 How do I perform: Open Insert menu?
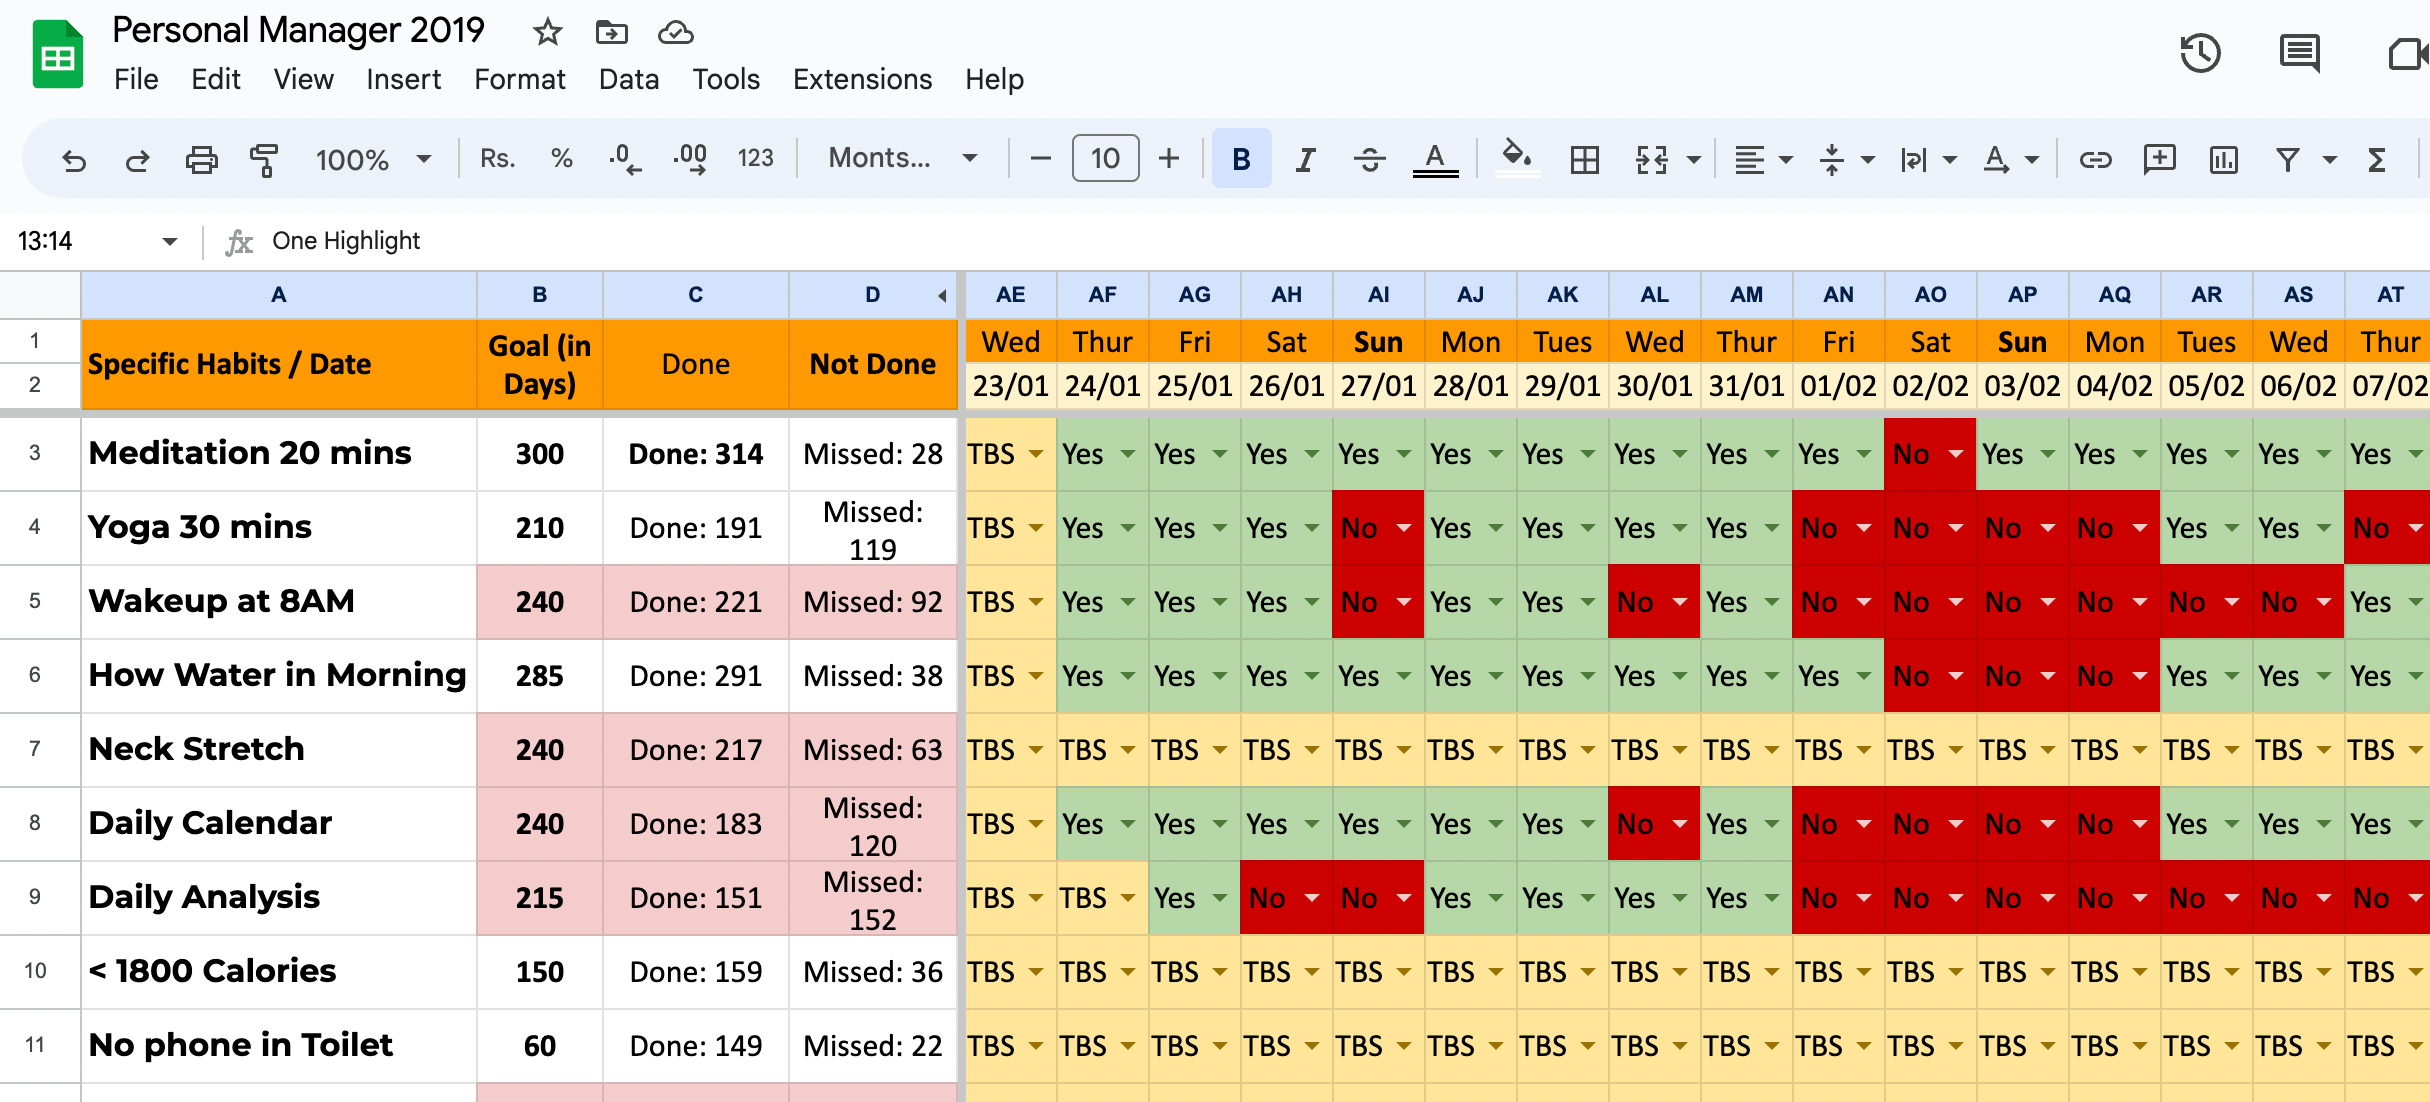pyautogui.click(x=403, y=79)
